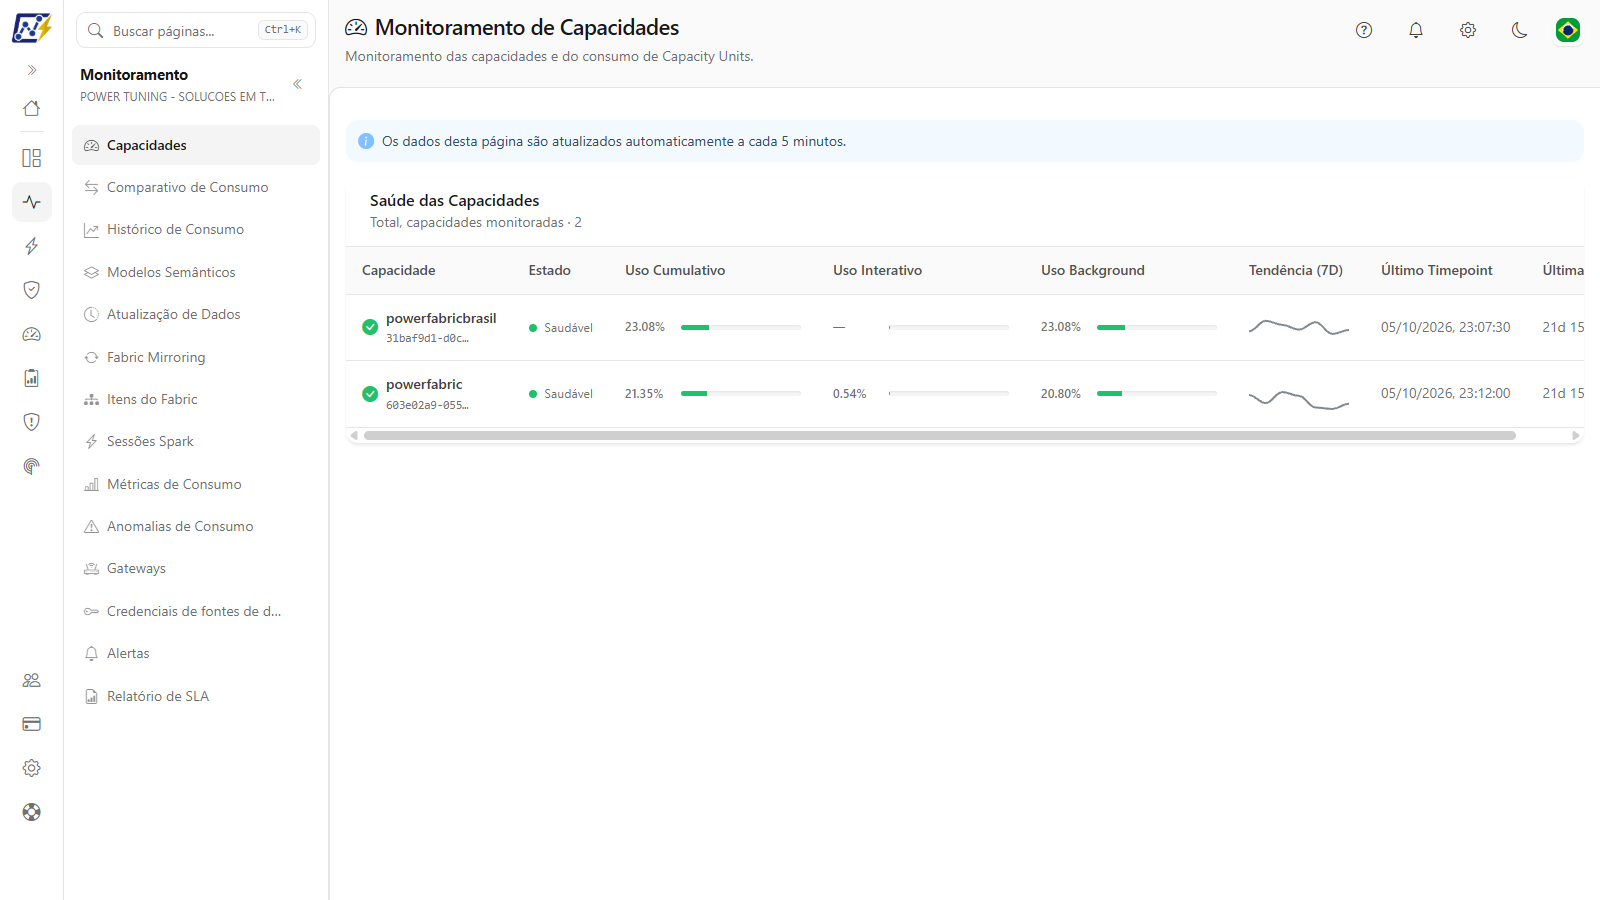1600x900 pixels.
Task: Open the fingerprint icon in rail
Action: click(x=32, y=466)
